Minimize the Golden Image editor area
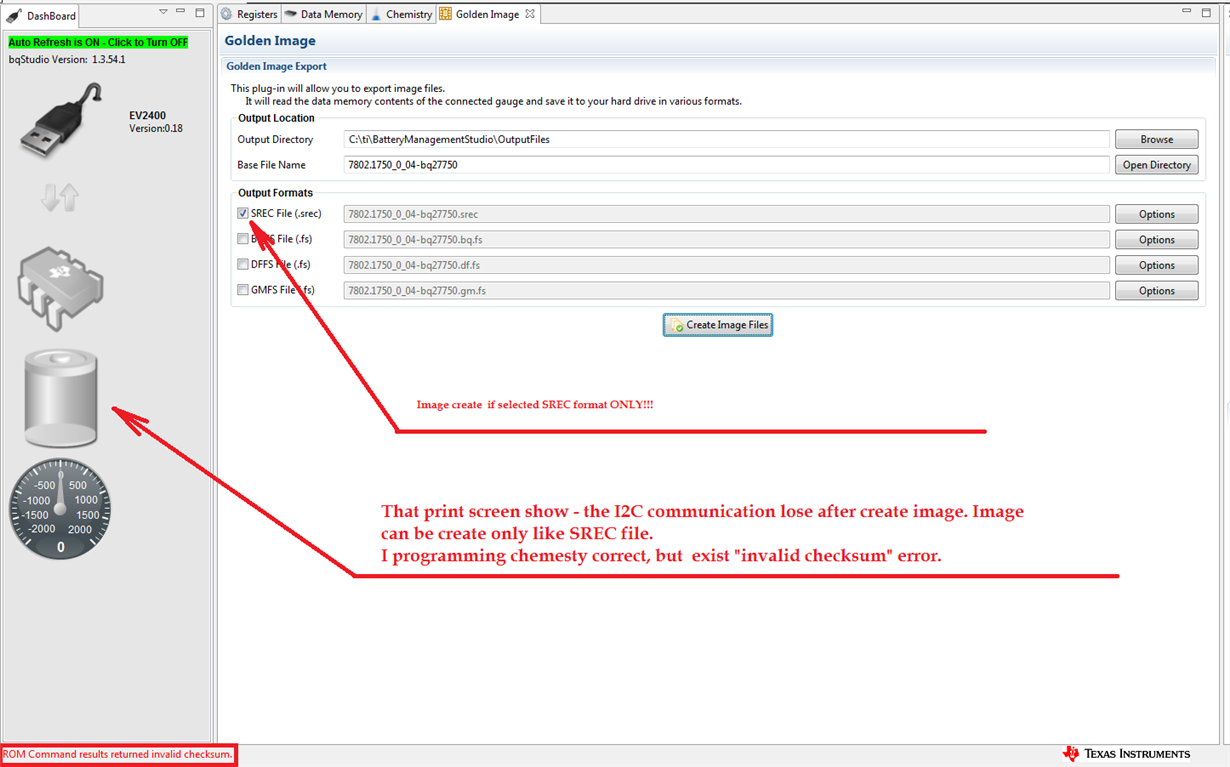 point(1188,12)
